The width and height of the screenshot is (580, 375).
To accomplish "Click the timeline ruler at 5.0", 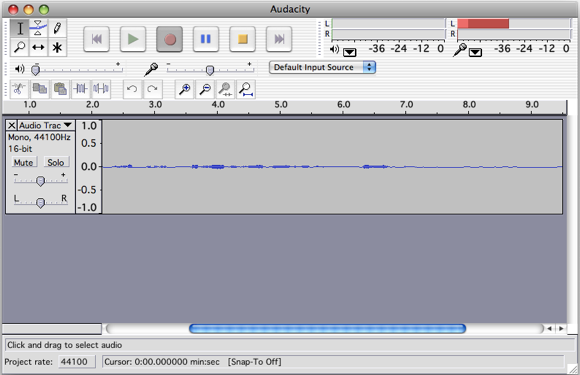I will tap(281, 105).
